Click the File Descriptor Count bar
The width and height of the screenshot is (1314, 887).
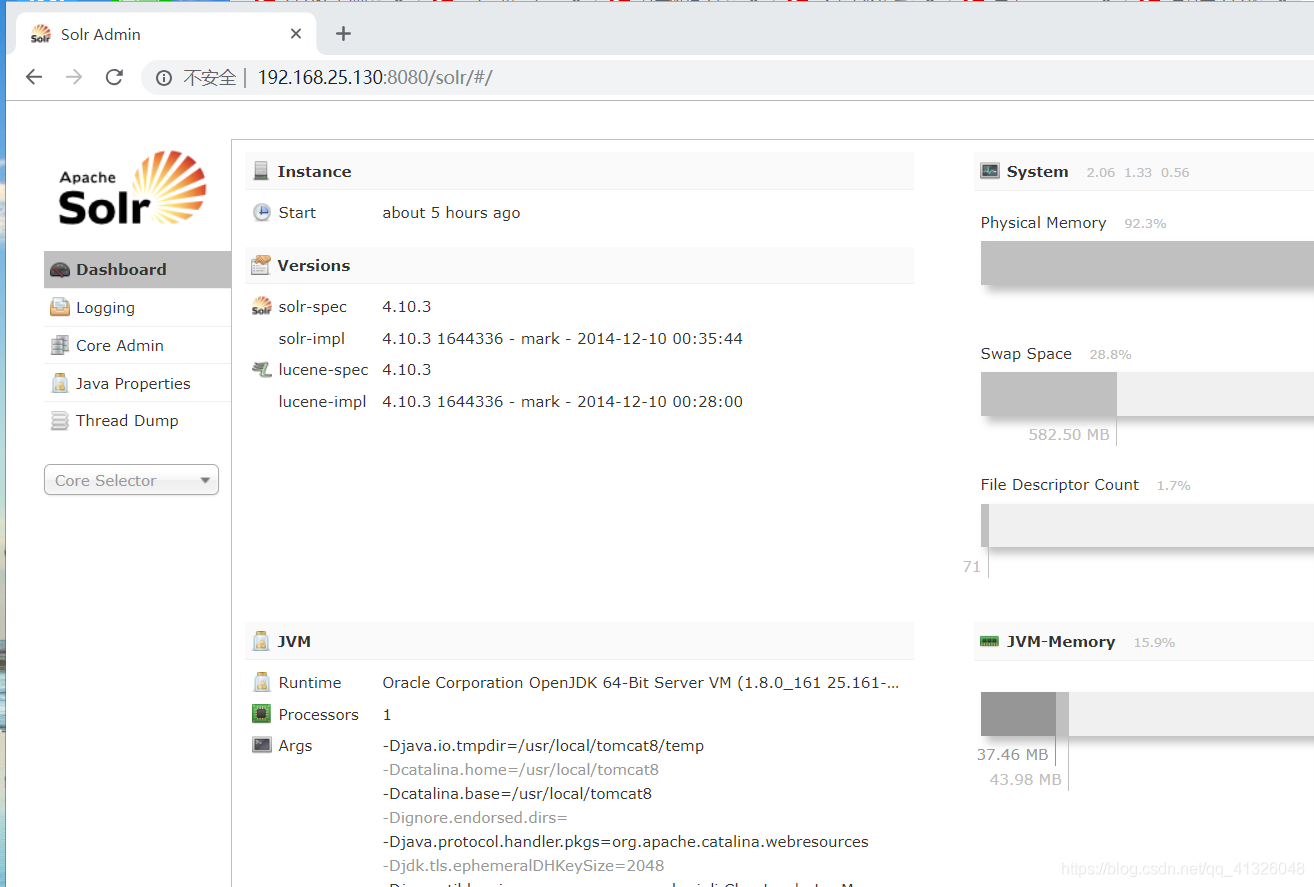tap(1147, 525)
